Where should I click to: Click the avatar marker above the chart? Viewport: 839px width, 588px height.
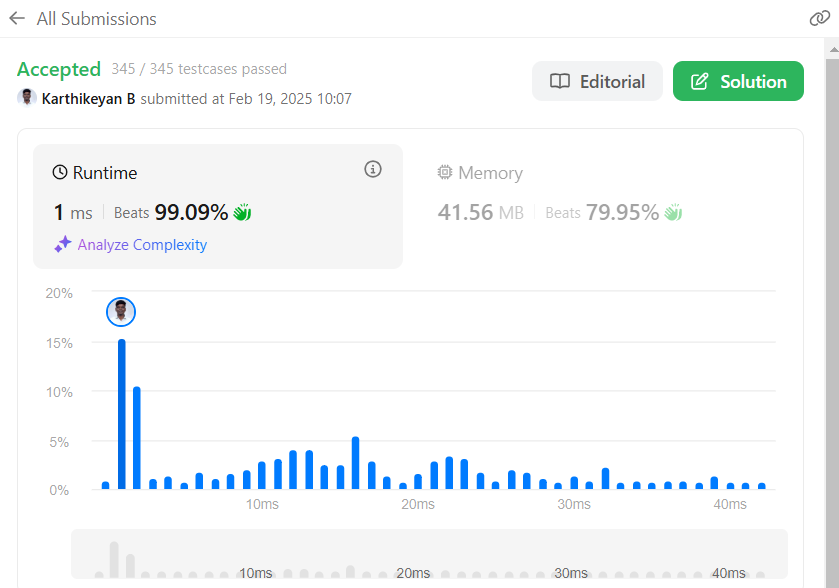tap(121, 312)
